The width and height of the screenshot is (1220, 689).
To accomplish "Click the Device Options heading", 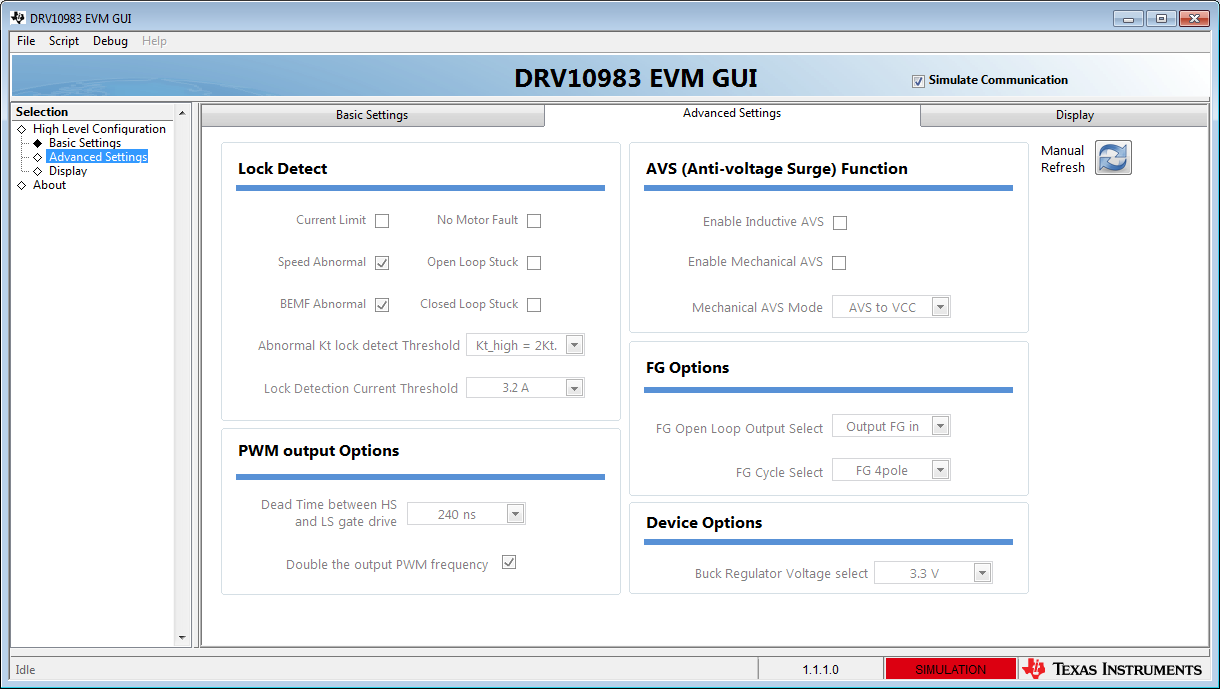I will (704, 523).
